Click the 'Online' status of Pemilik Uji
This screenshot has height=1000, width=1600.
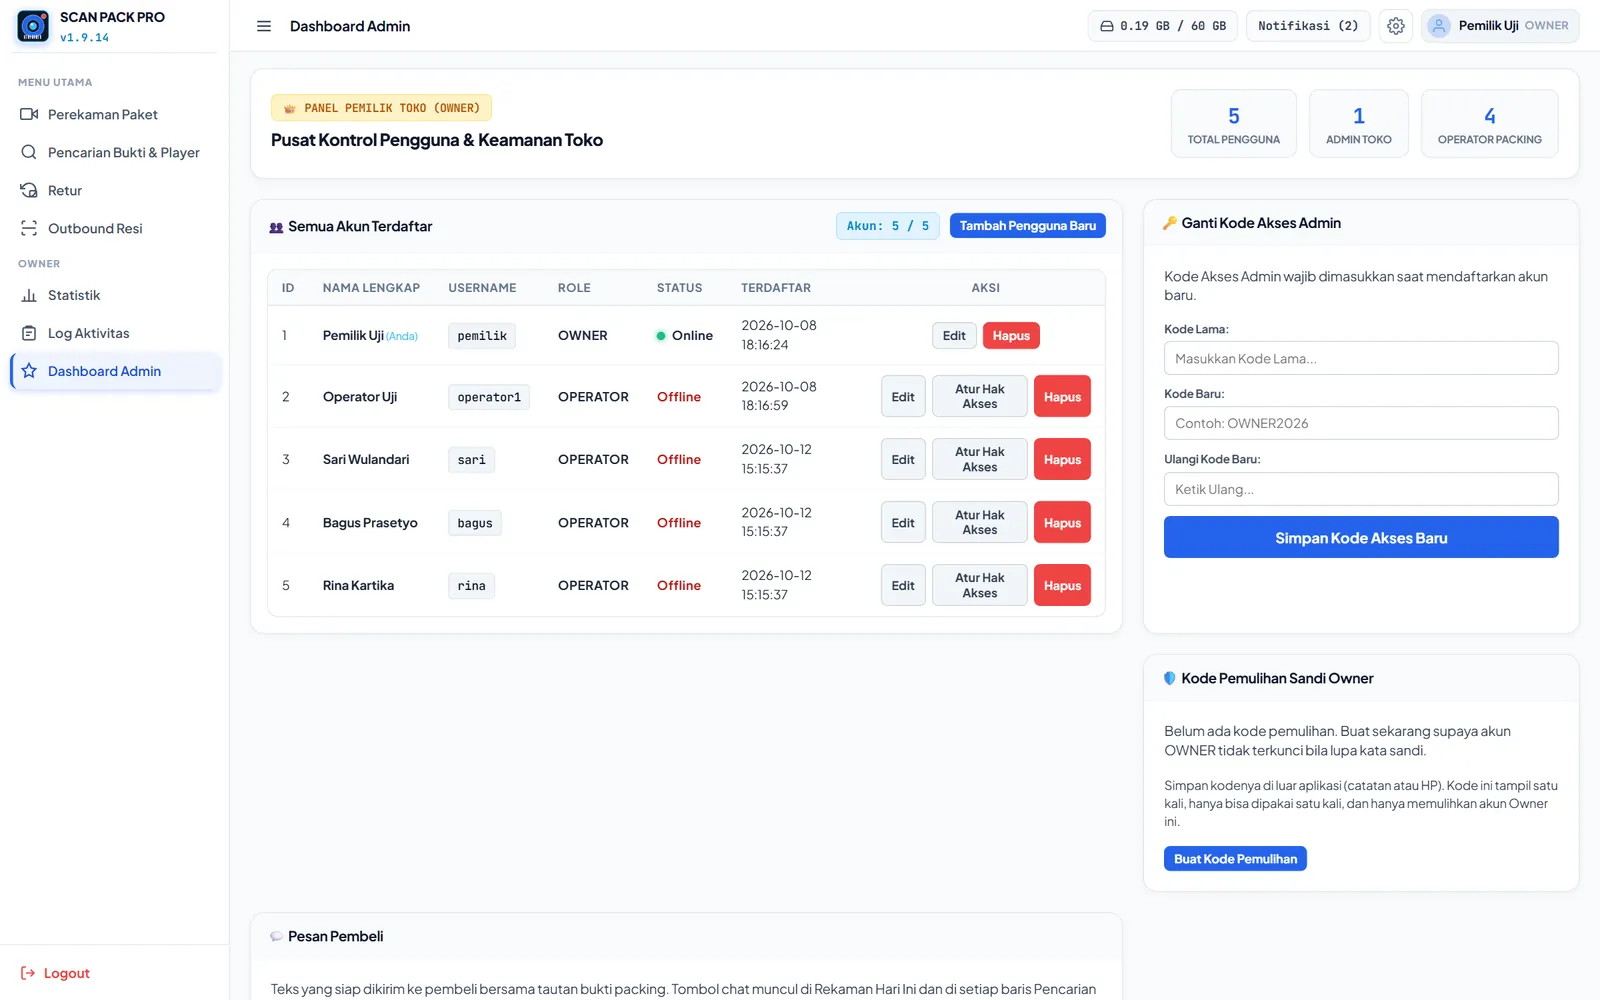click(684, 336)
